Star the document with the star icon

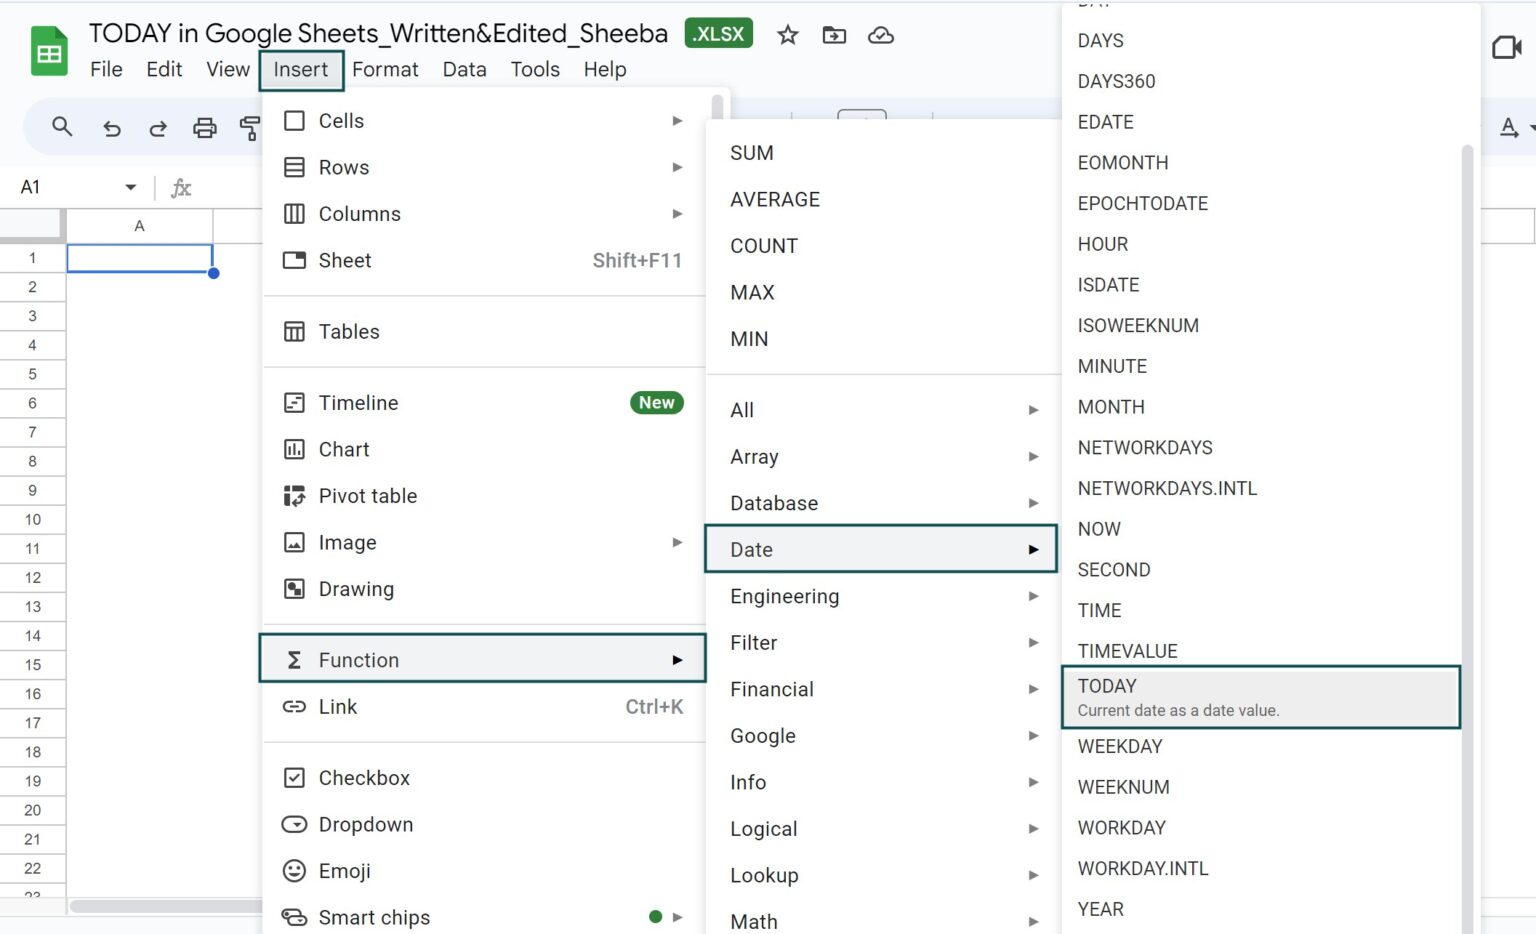[788, 35]
